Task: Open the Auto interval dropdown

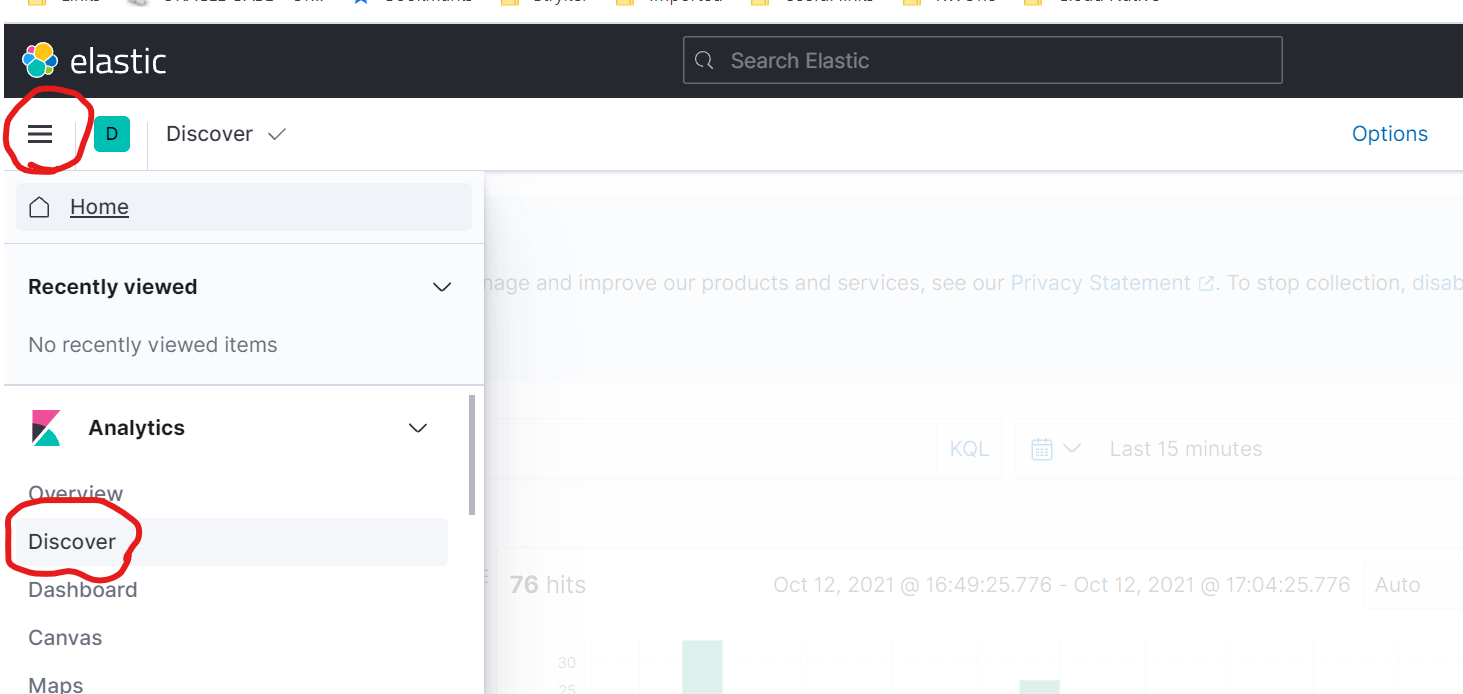Action: [1412, 585]
